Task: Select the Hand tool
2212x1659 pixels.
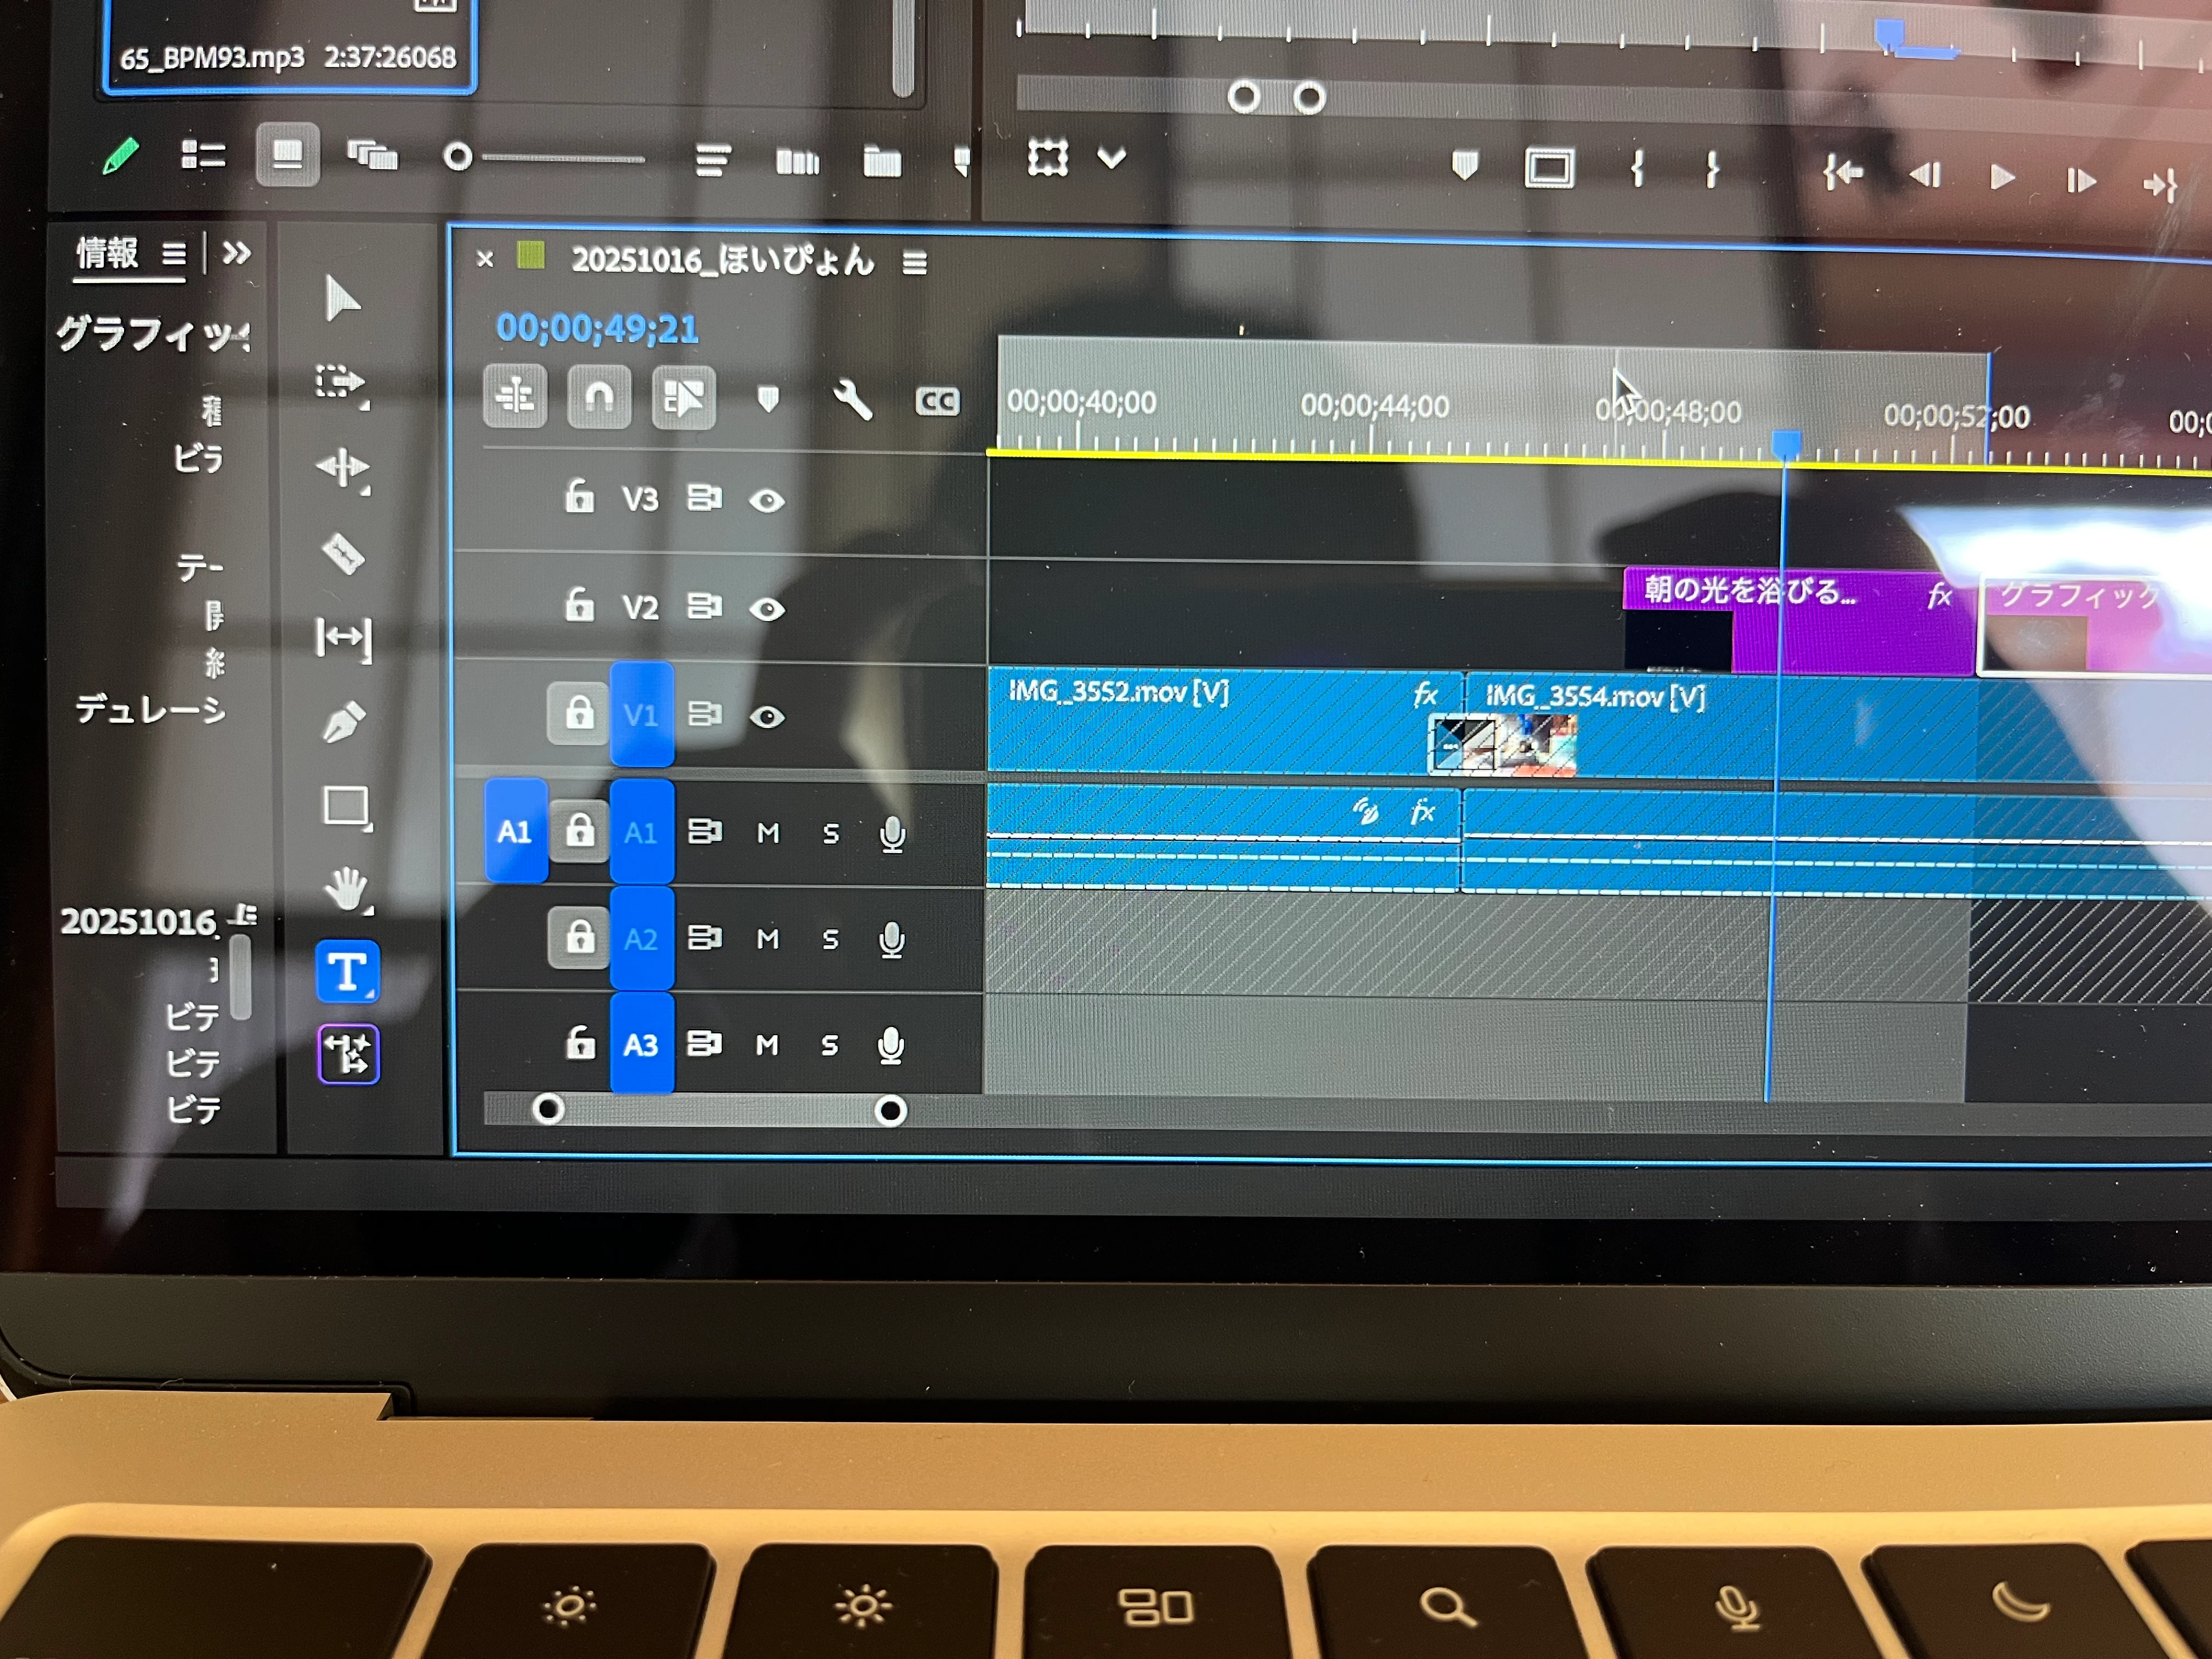Action: (x=346, y=888)
